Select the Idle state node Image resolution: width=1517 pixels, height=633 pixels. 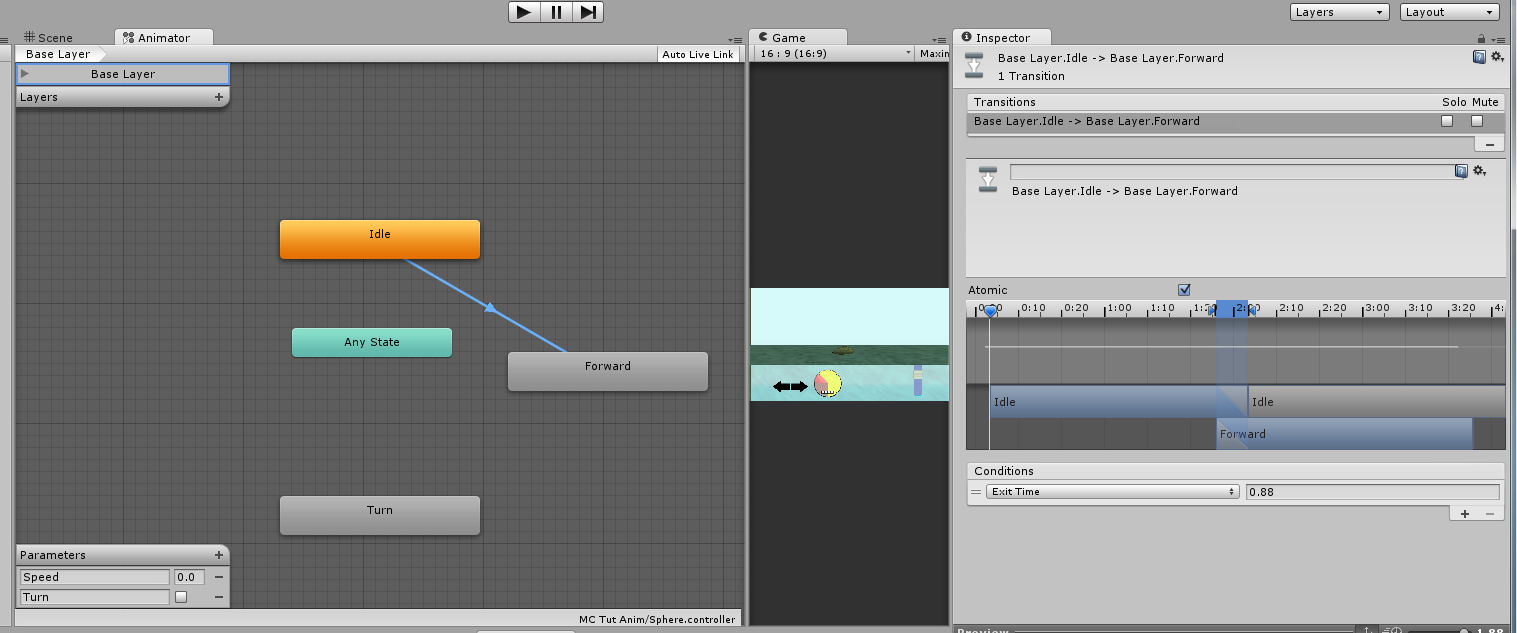[380, 239]
